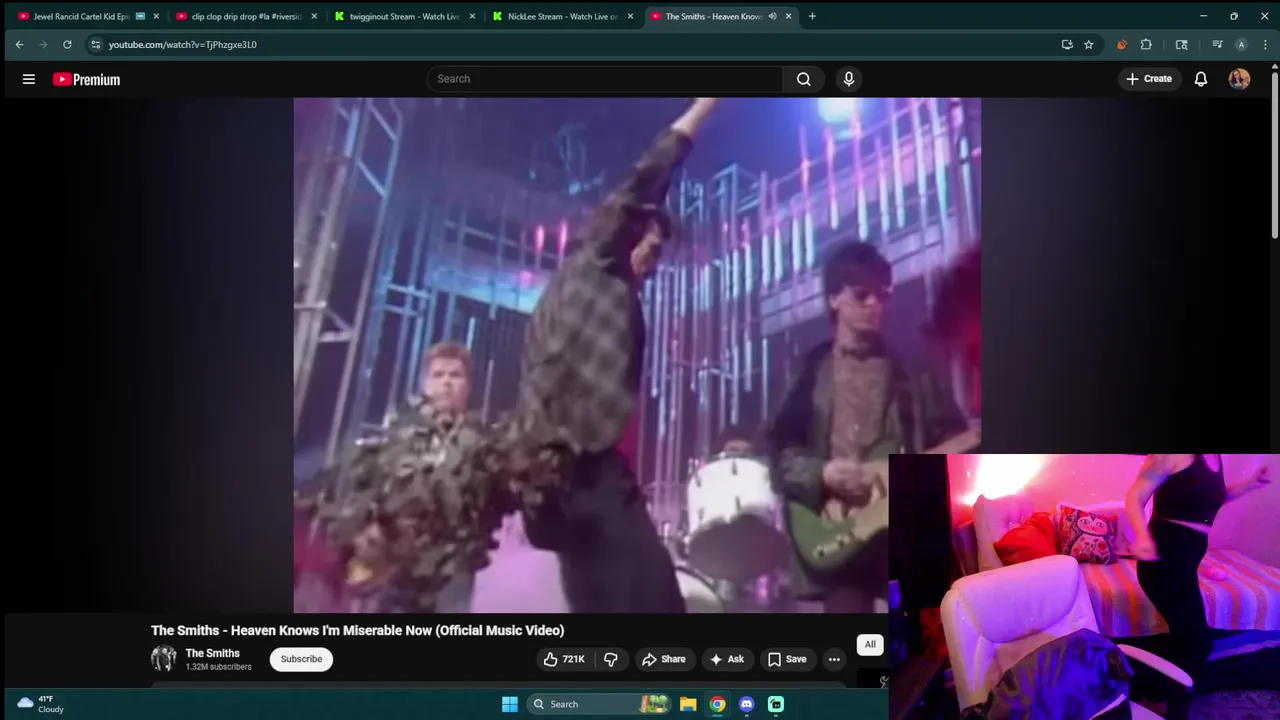
Task: Mute The Smiths tab via speaker icon
Action: click(x=772, y=16)
